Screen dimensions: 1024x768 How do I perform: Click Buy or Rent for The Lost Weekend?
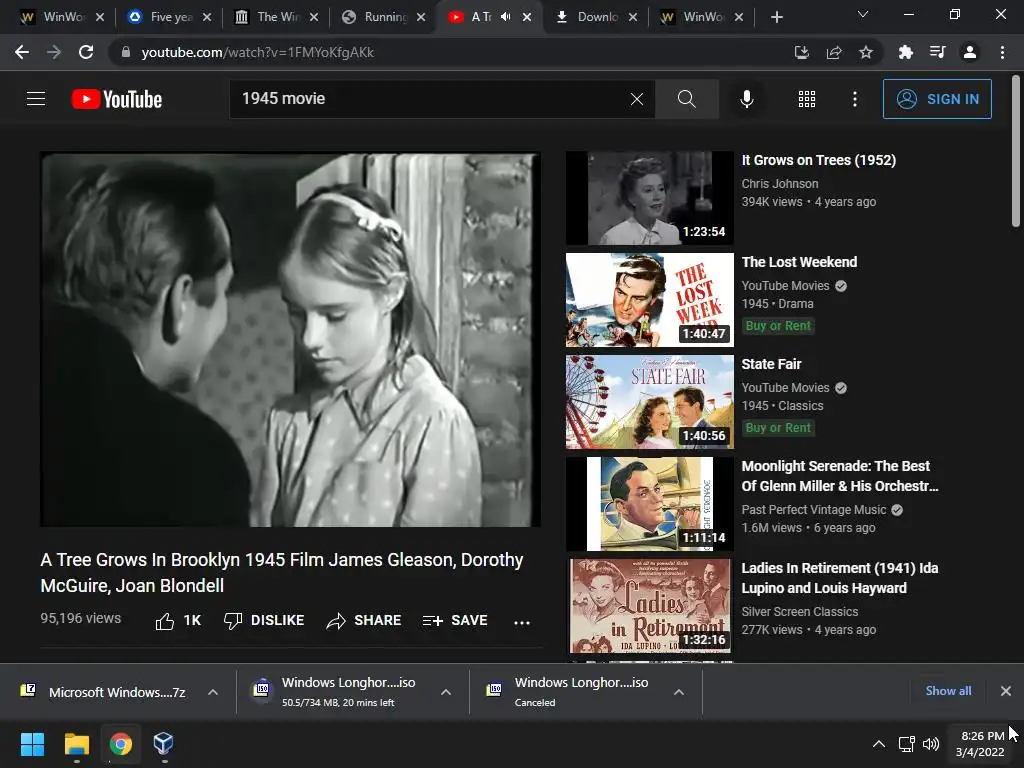[x=778, y=326]
